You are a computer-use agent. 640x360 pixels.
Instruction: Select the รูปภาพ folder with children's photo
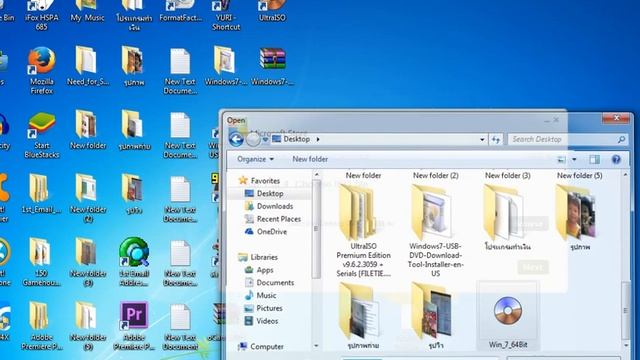tap(580, 217)
